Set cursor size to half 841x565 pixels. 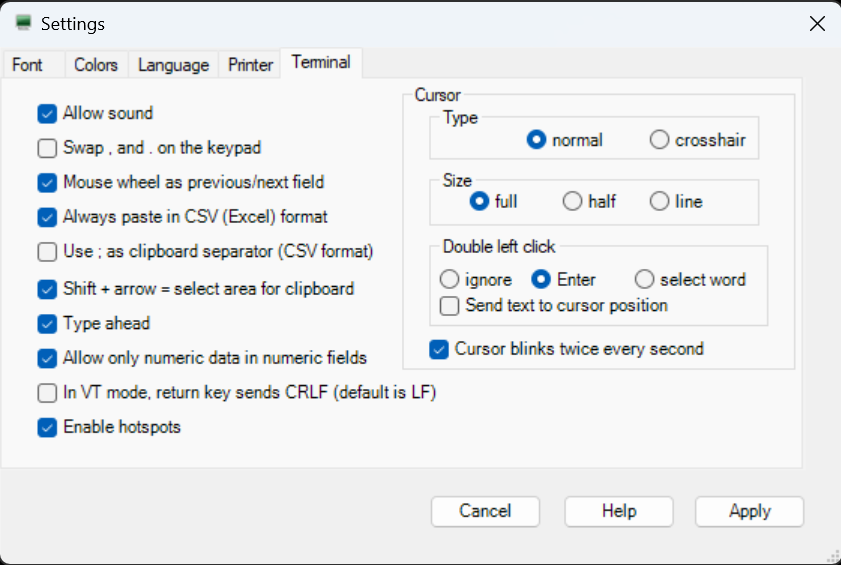572,201
